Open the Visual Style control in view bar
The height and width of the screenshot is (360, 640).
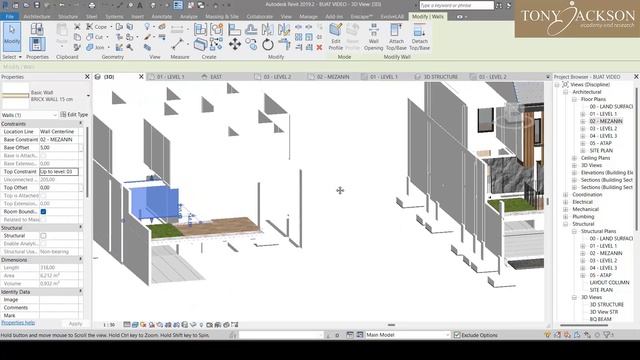[x=135, y=325]
